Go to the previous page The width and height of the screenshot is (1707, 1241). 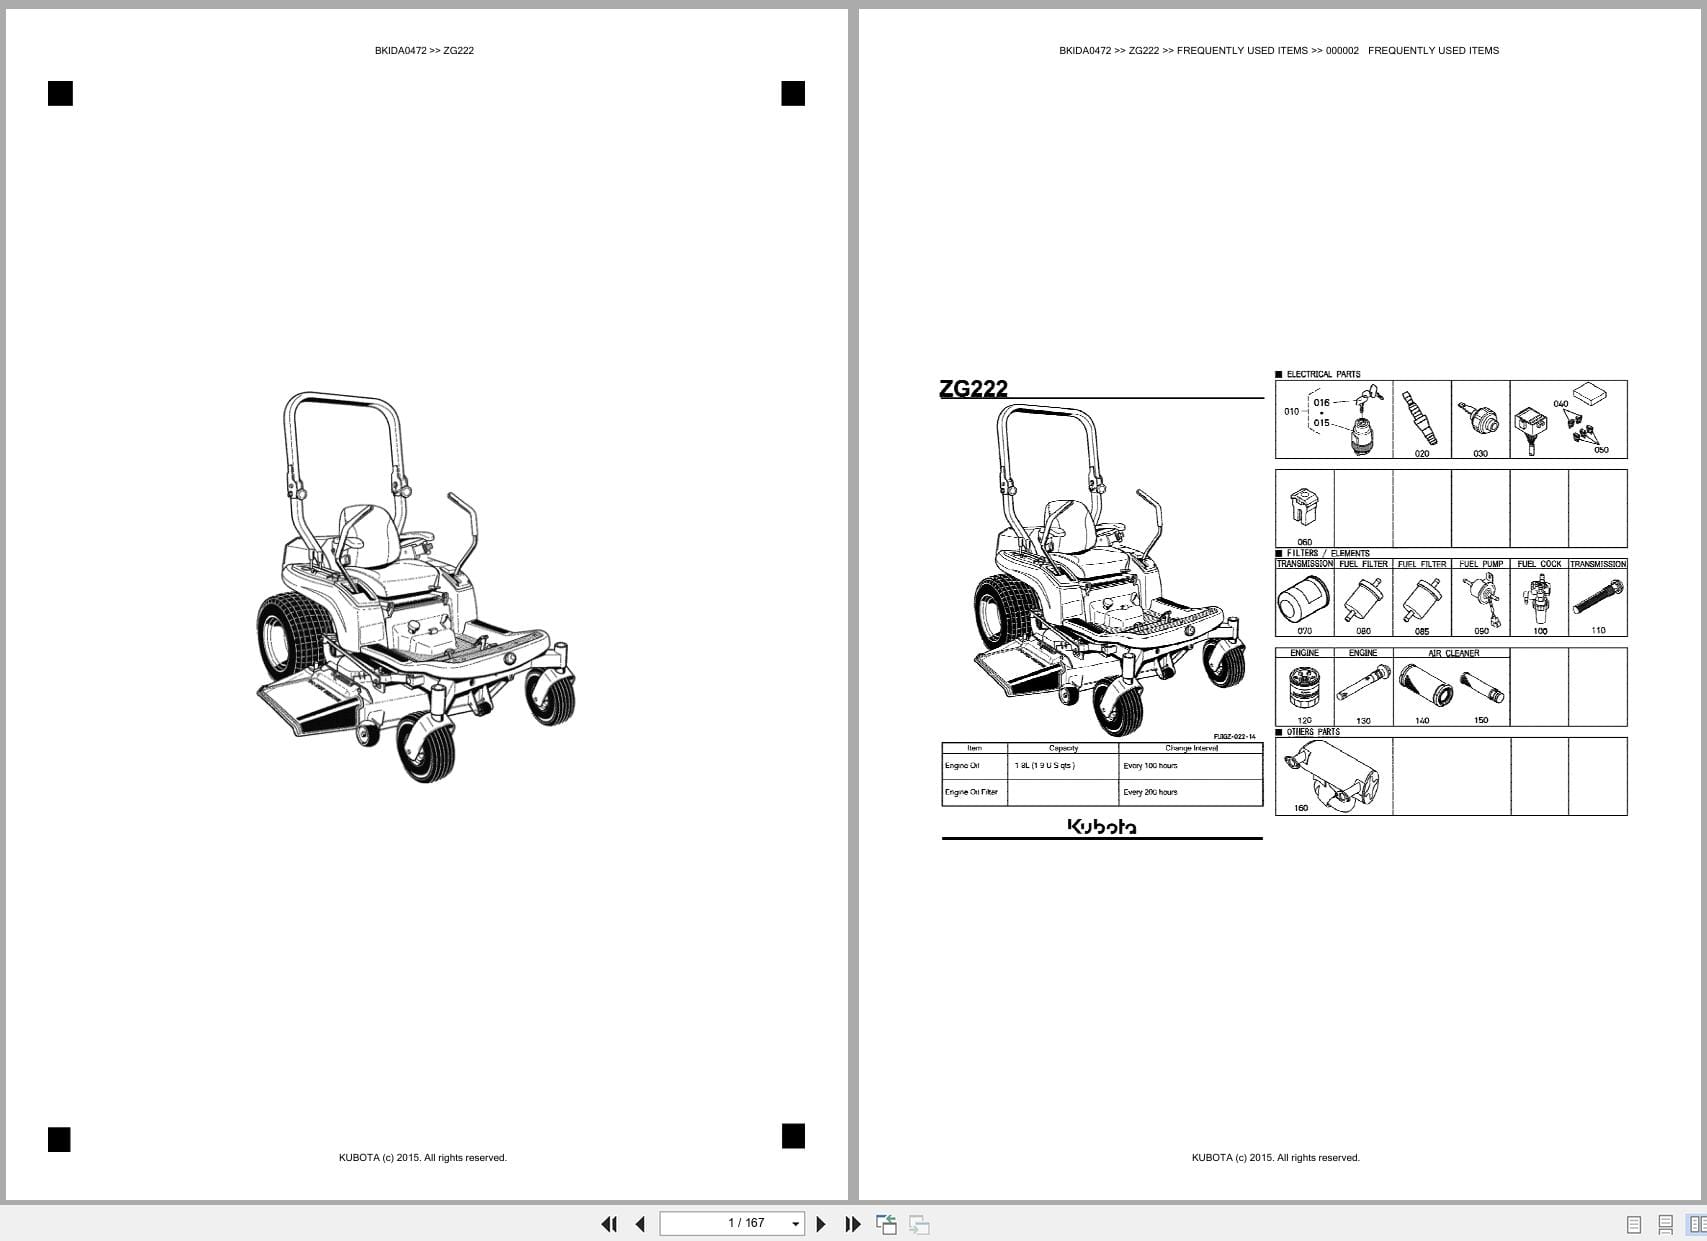click(640, 1223)
